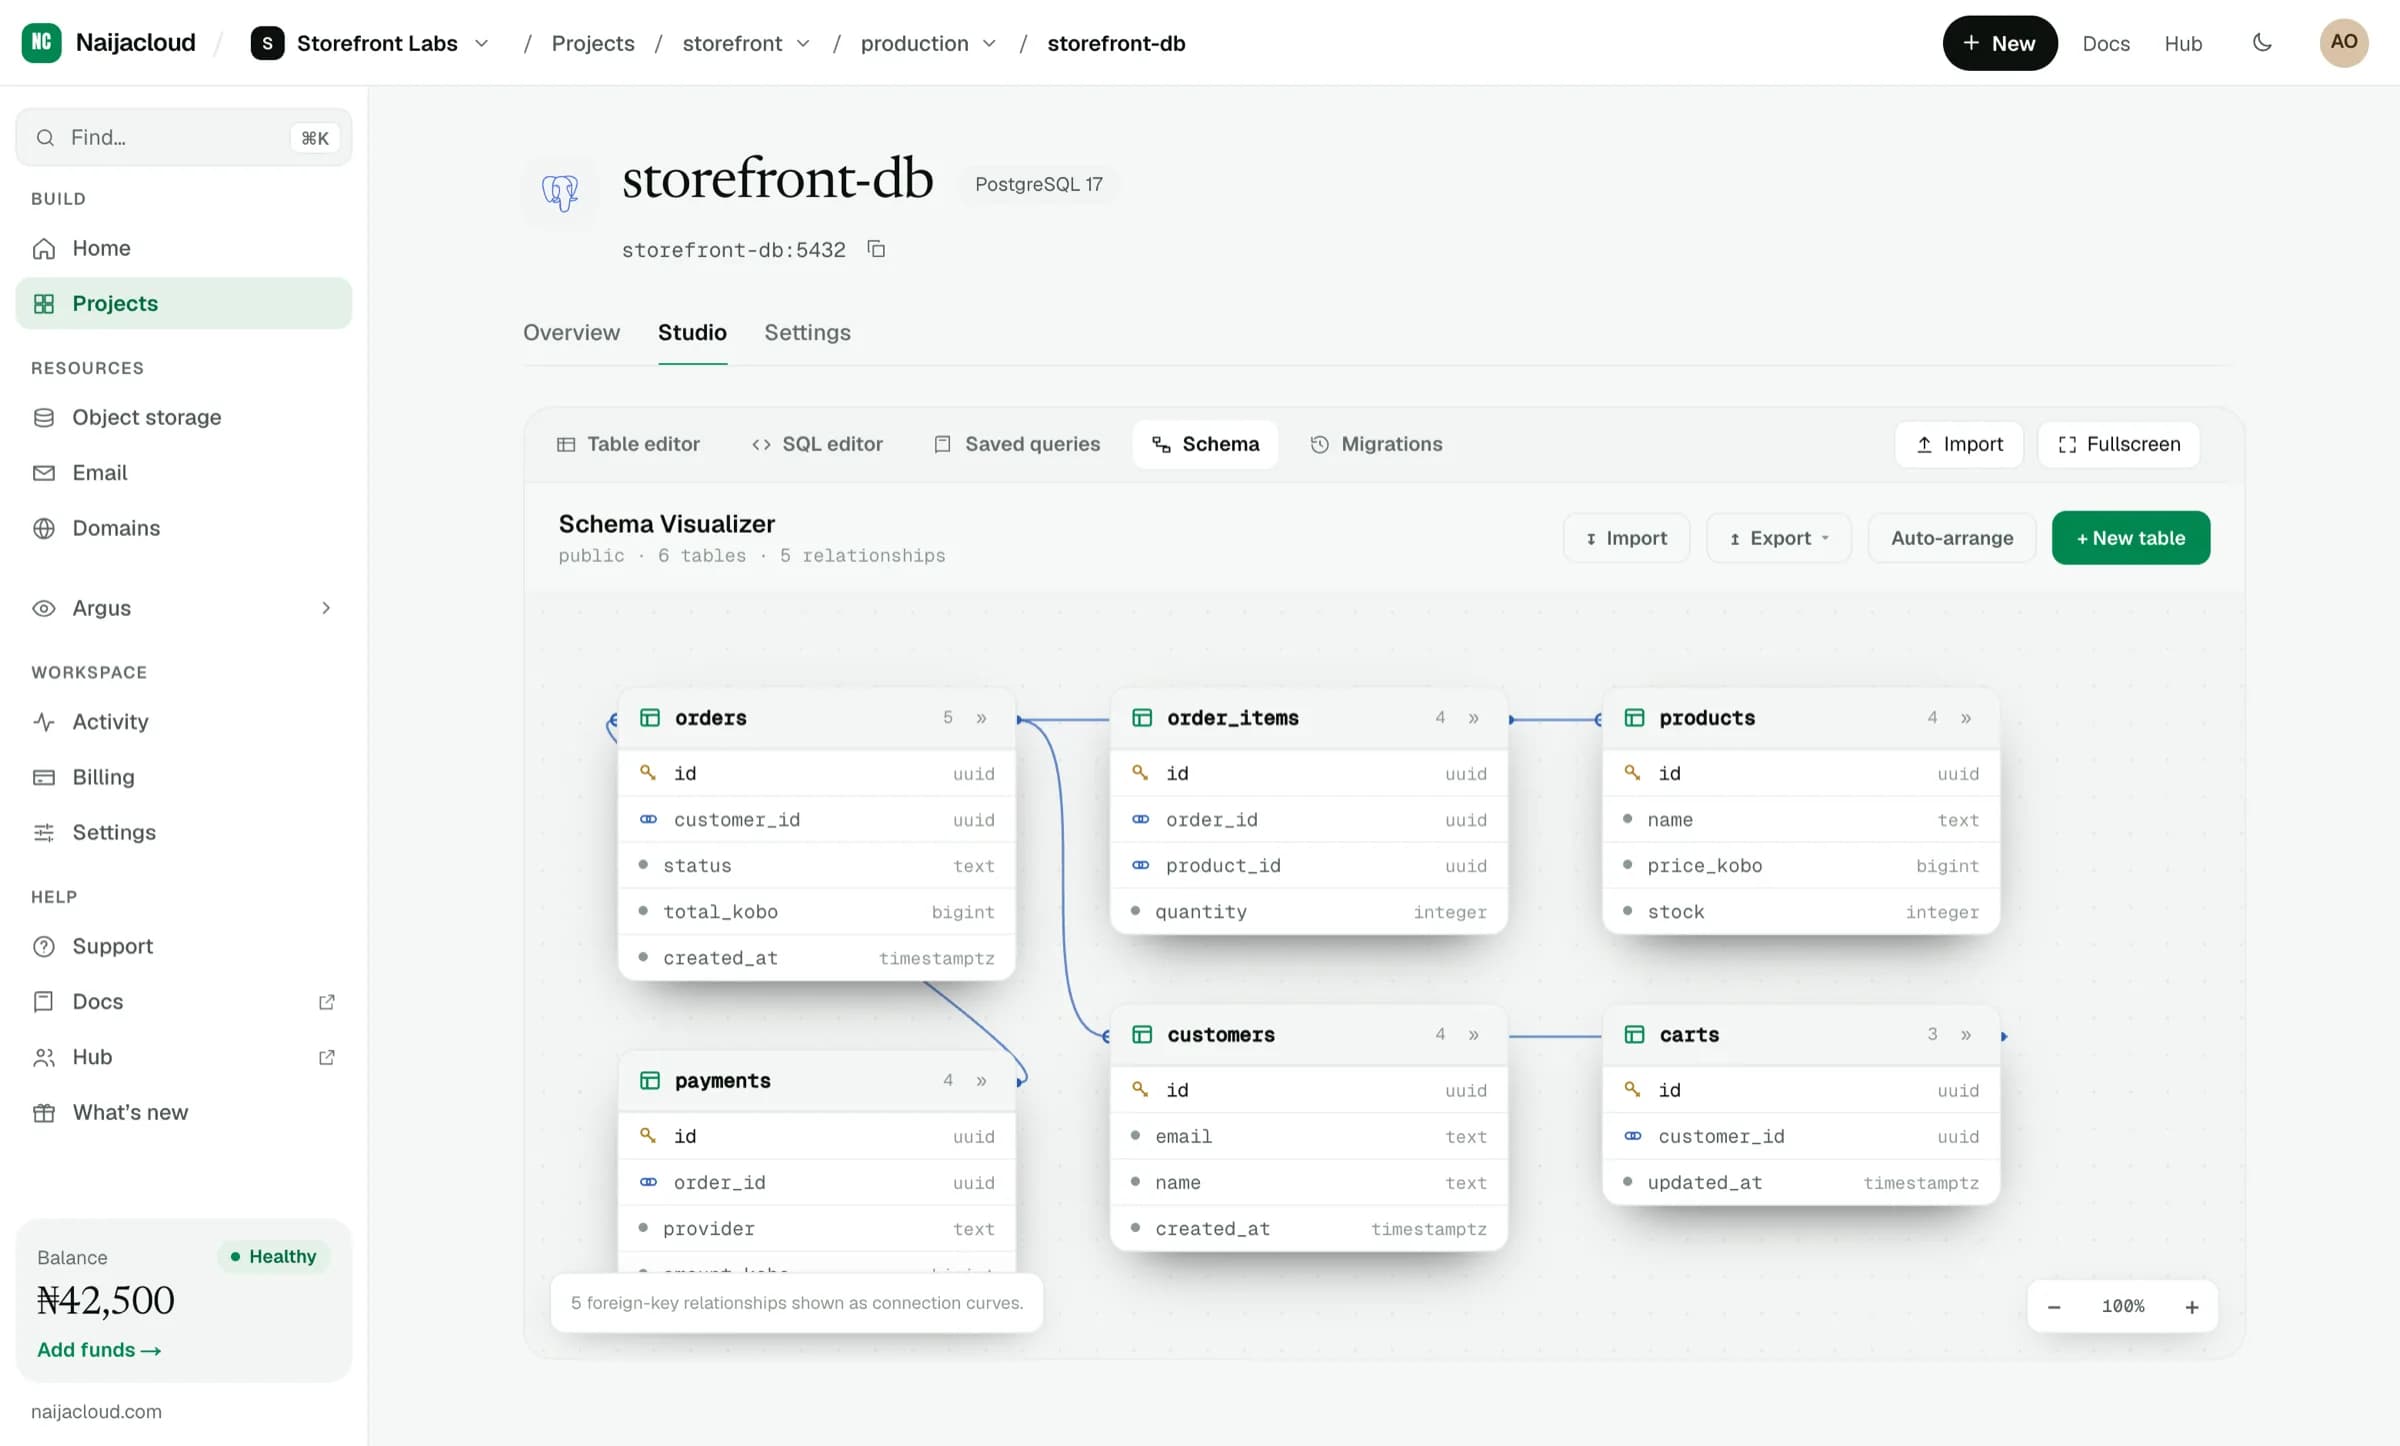Expand the customers table card chevrons
The width and height of the screenshot is (2400, 1446).
coord(1473,1035)
